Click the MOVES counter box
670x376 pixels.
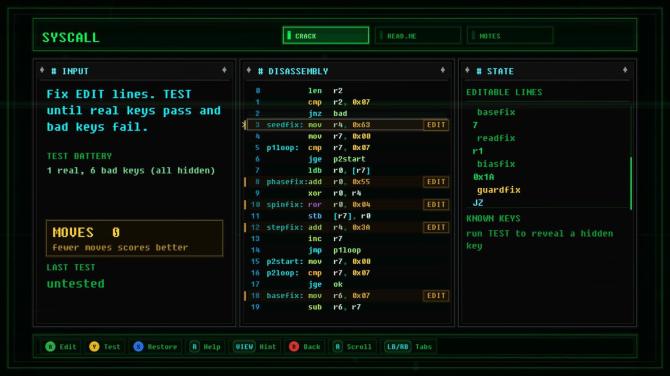[x=135, y=238]
